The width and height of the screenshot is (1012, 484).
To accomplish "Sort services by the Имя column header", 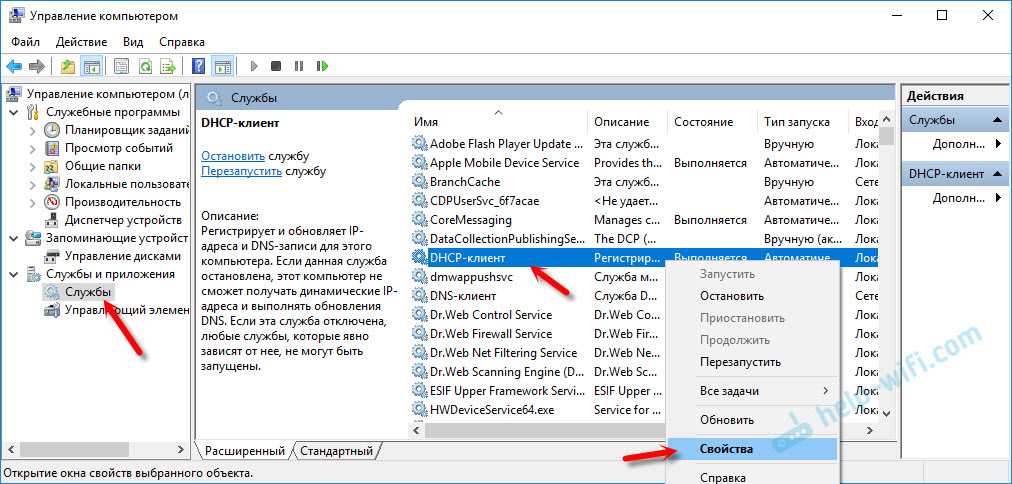I will 427,122.
